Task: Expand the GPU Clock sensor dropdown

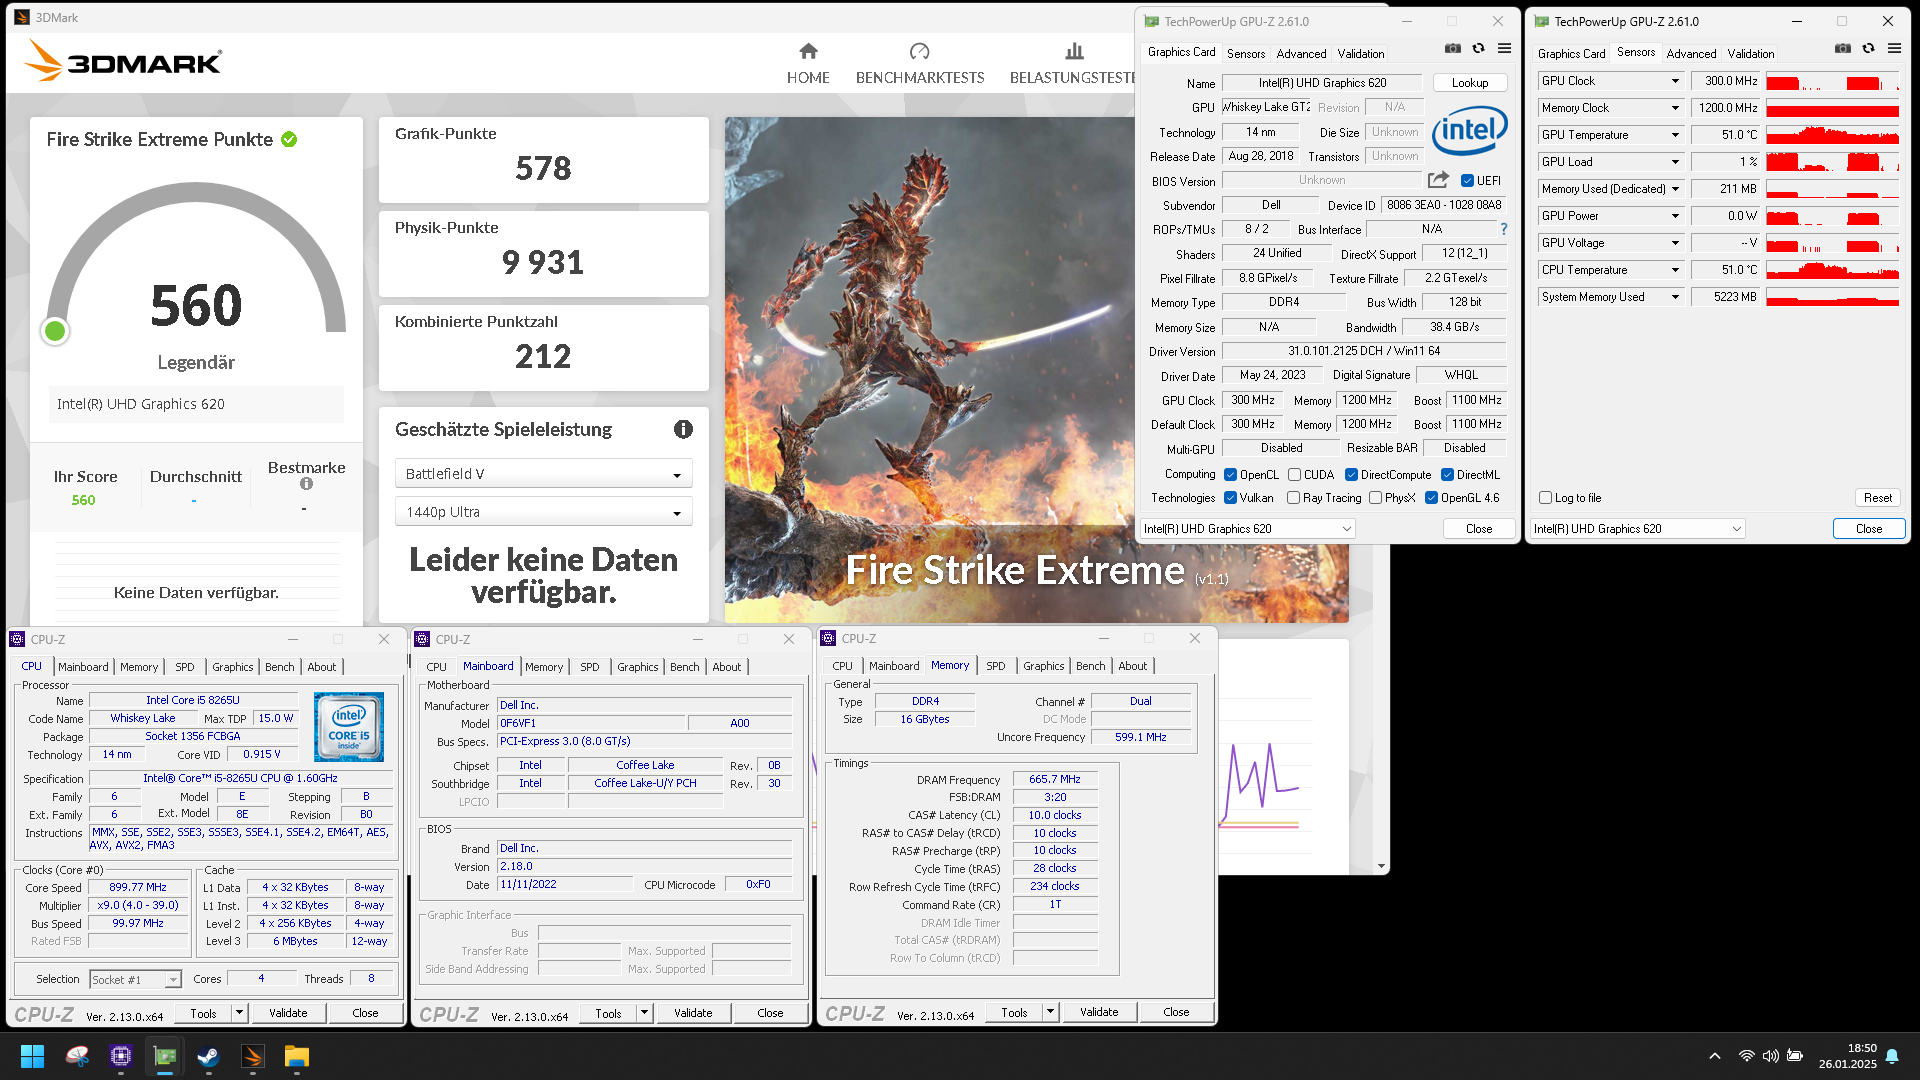Action: click(1675, 81)
